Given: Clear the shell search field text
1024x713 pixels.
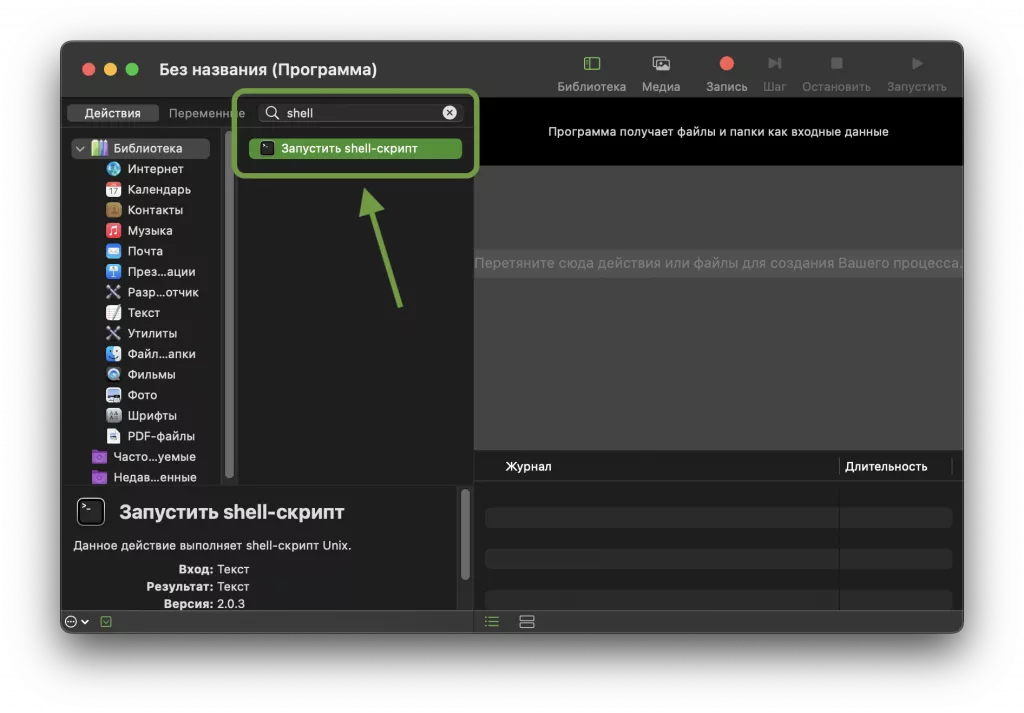Looking at the screenshot, I should 450,113.
